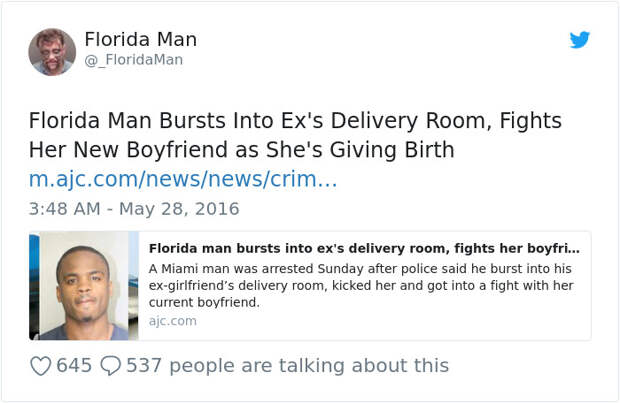
Task: Click the 645 likes count
Action: coord(74,366)
